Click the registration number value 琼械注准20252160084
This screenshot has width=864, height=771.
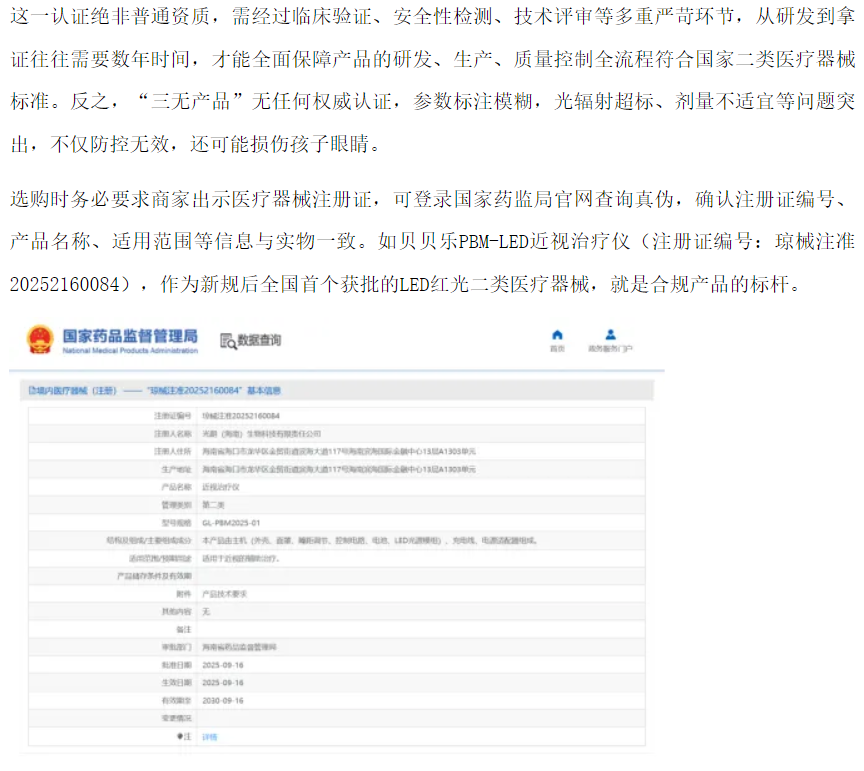241,415
